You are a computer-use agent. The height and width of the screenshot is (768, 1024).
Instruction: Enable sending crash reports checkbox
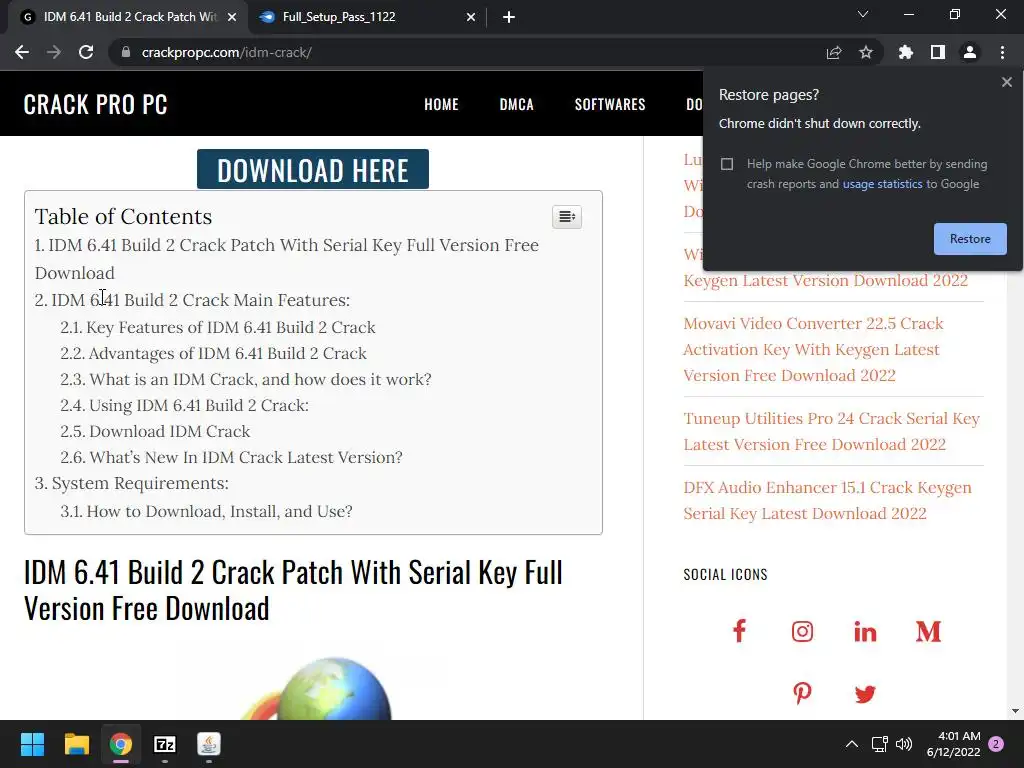[x=727, y=164]
